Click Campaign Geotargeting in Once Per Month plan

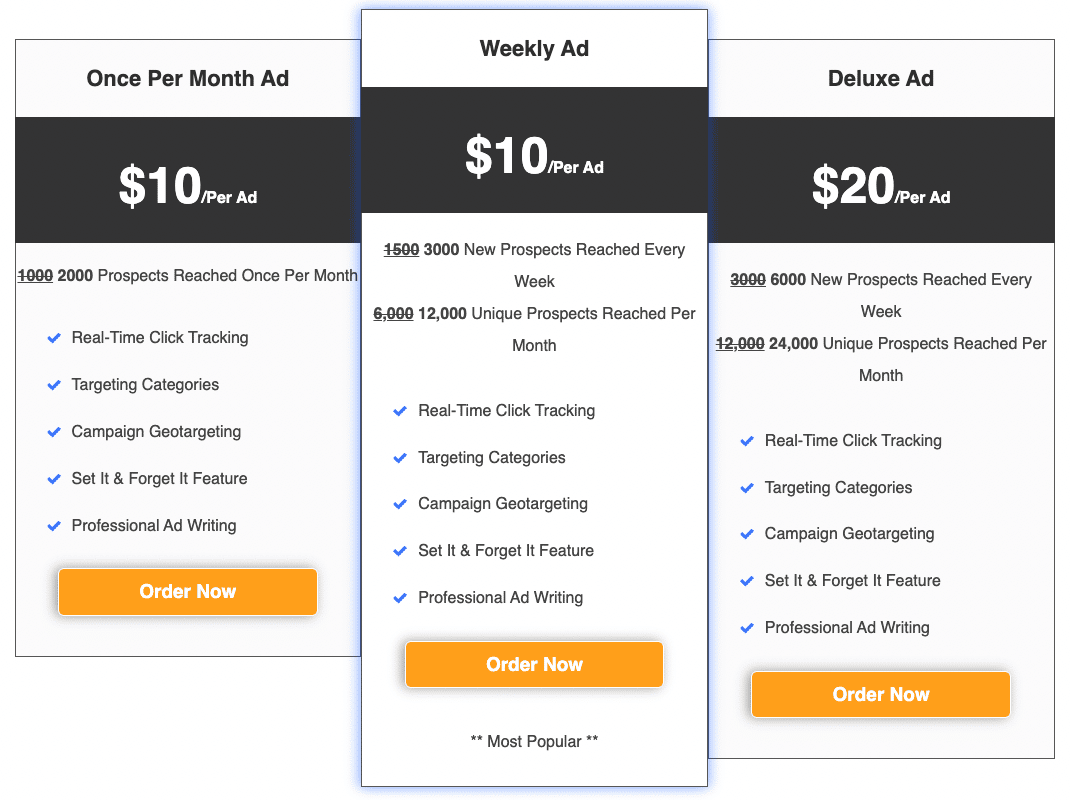pos(156,432)
